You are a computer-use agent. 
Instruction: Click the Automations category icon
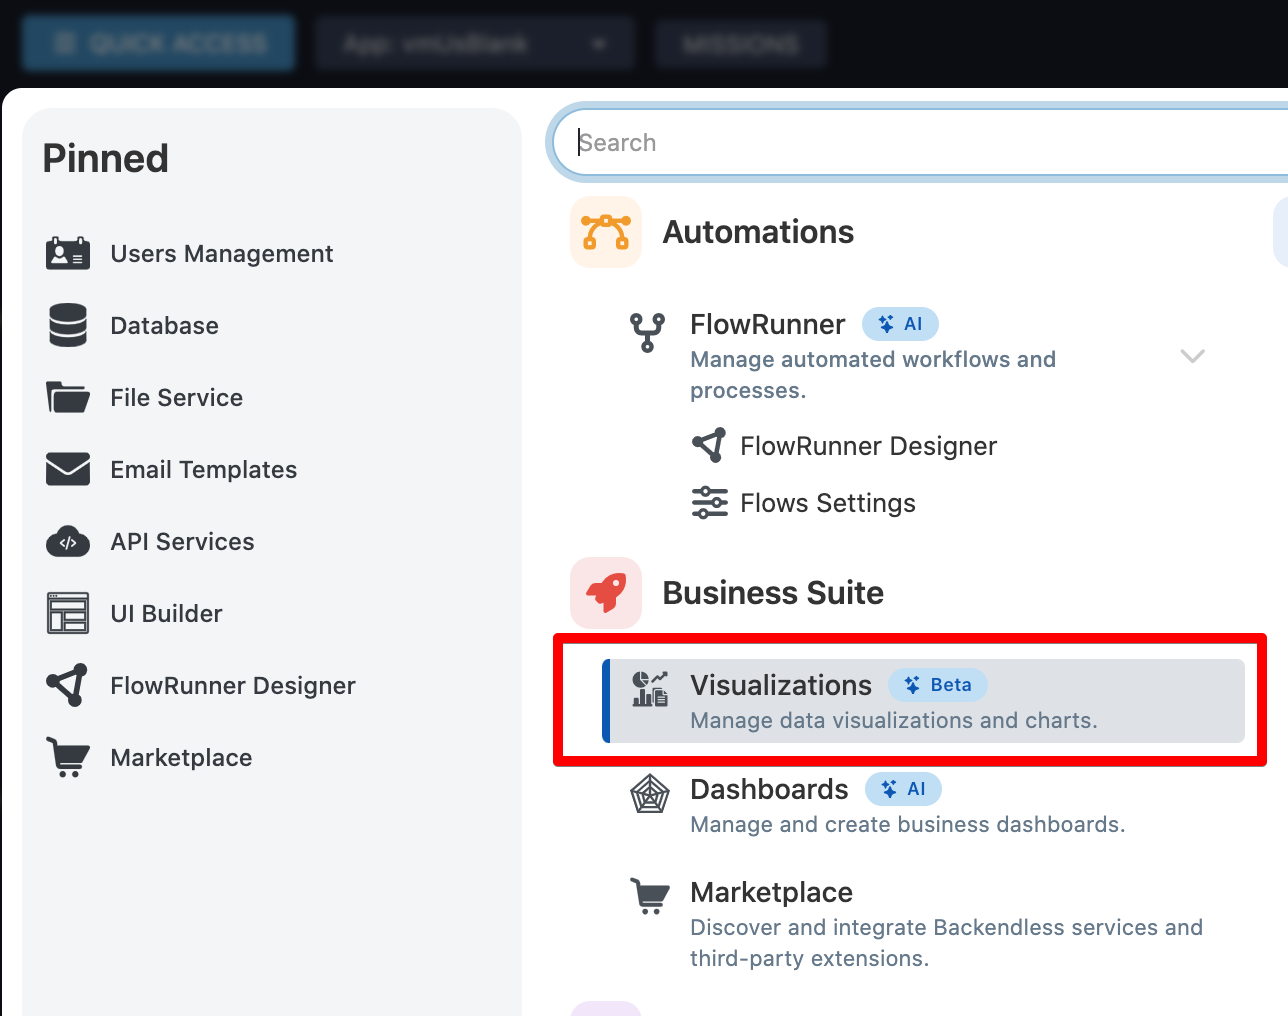[x=606, y=232]
